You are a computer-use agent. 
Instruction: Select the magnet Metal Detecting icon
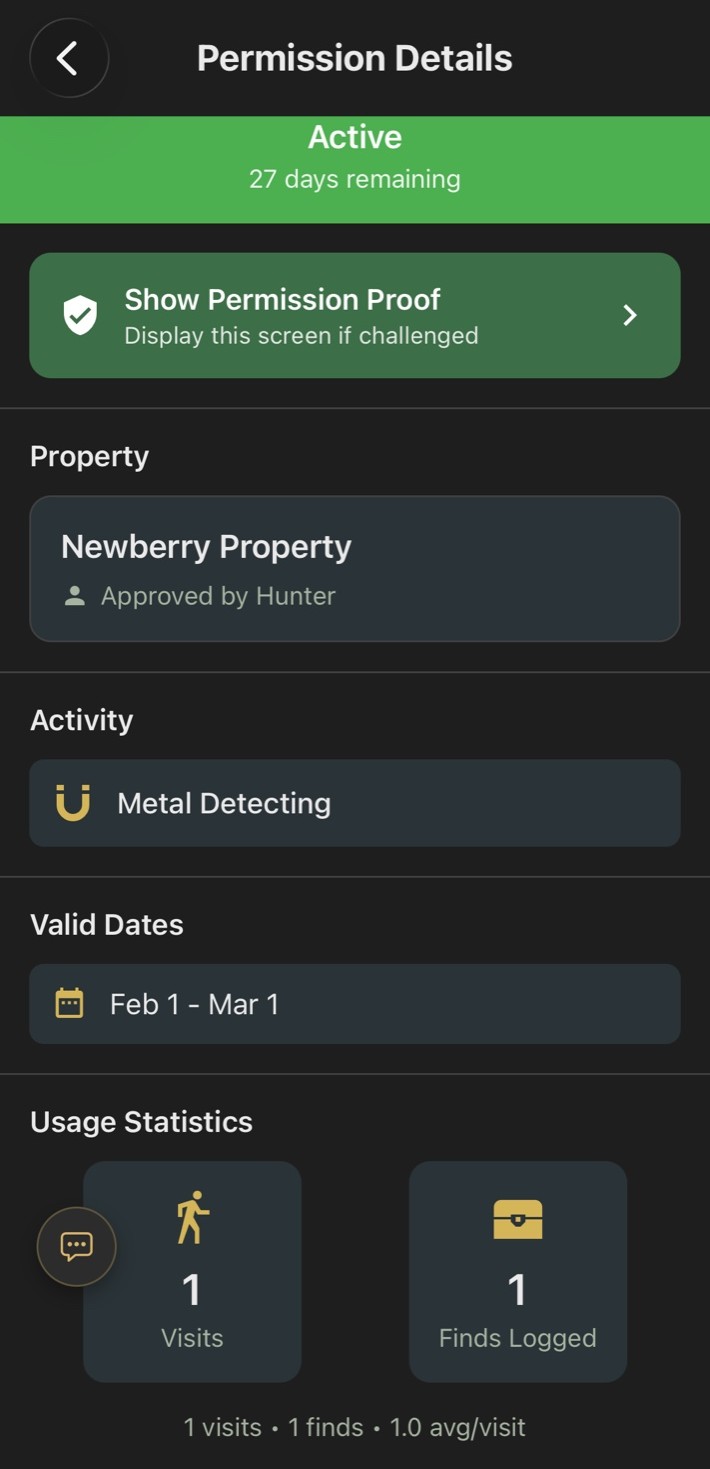coord(73,803)
